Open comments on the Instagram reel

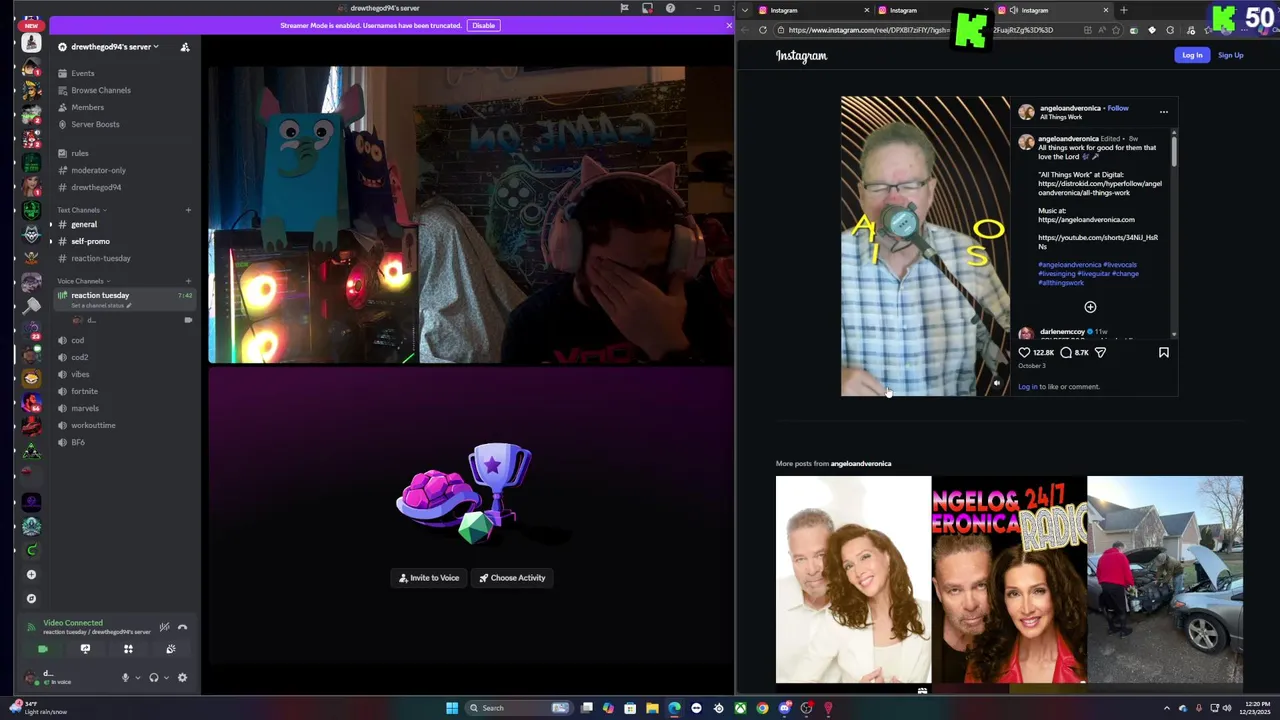click(x=1066, y=352)
